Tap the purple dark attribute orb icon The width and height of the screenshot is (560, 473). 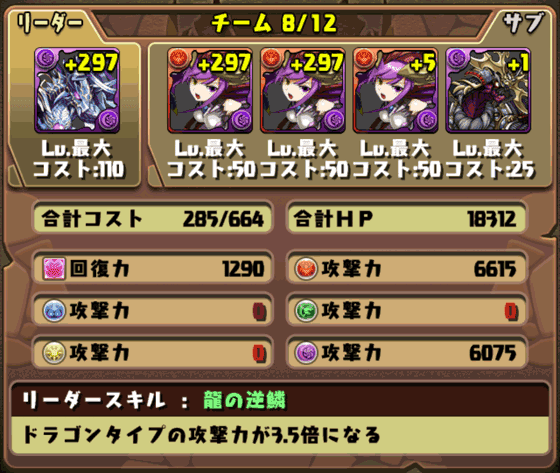click(x=306, y=353)
